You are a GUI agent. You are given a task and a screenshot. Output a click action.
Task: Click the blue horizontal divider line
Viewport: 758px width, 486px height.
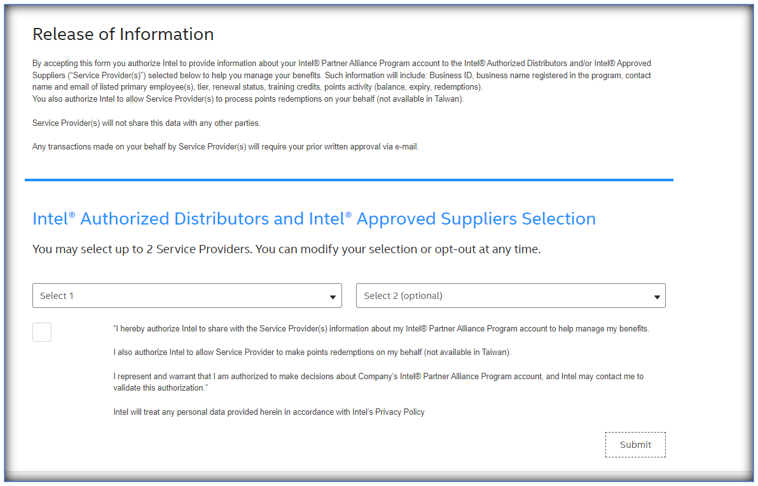[349, 180]
